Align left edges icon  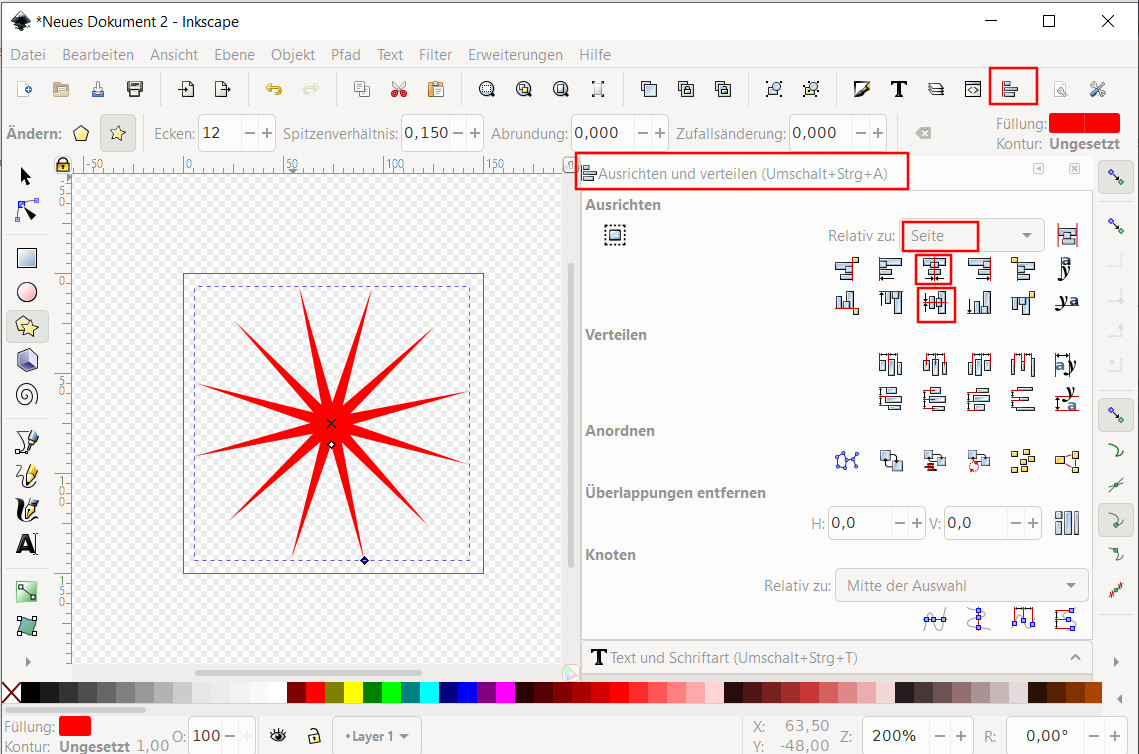coord(891,269)
